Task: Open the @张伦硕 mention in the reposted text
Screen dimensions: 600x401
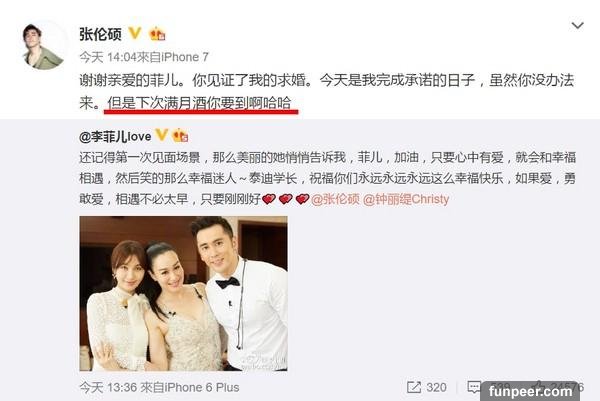Action: click(335, 199)
